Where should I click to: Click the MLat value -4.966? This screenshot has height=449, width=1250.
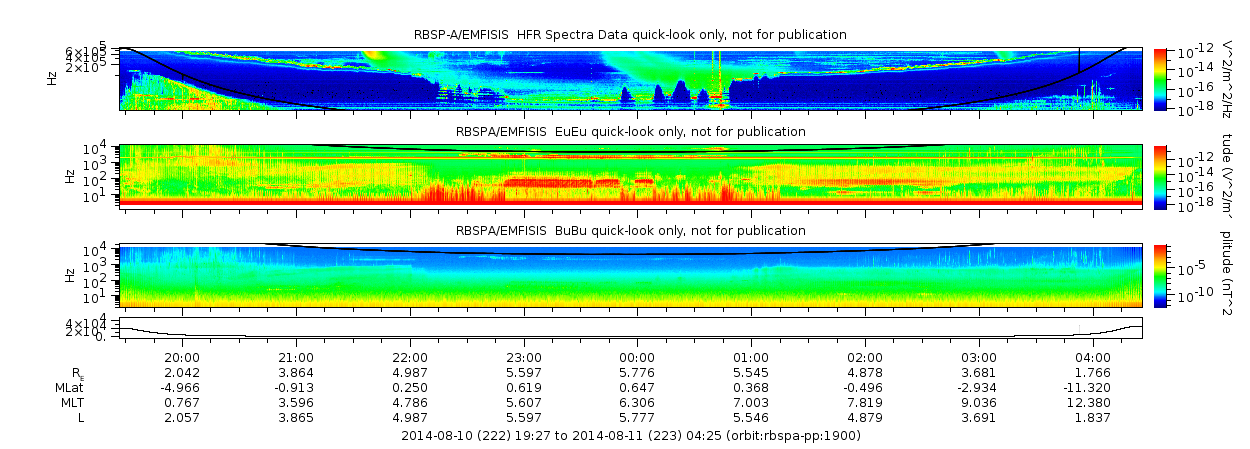point(180,387)
